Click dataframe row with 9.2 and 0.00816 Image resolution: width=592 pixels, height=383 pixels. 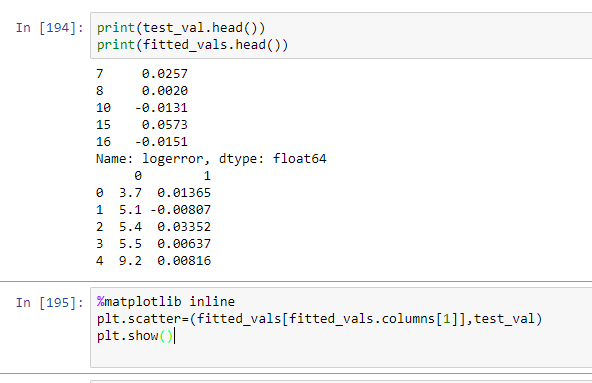pyautogui.click(x=153, y=261)
